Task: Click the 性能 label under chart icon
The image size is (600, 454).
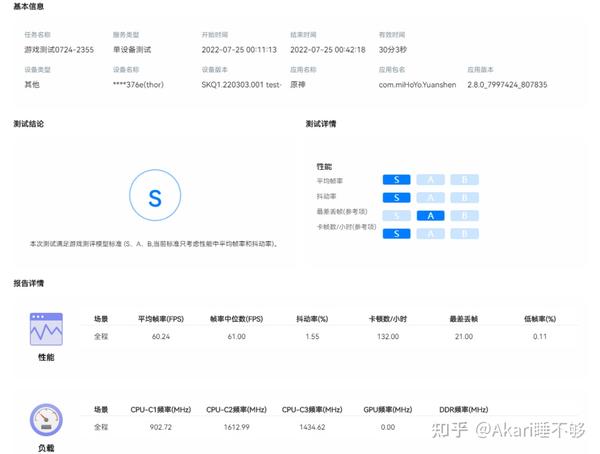Action: tap(46, 357)
